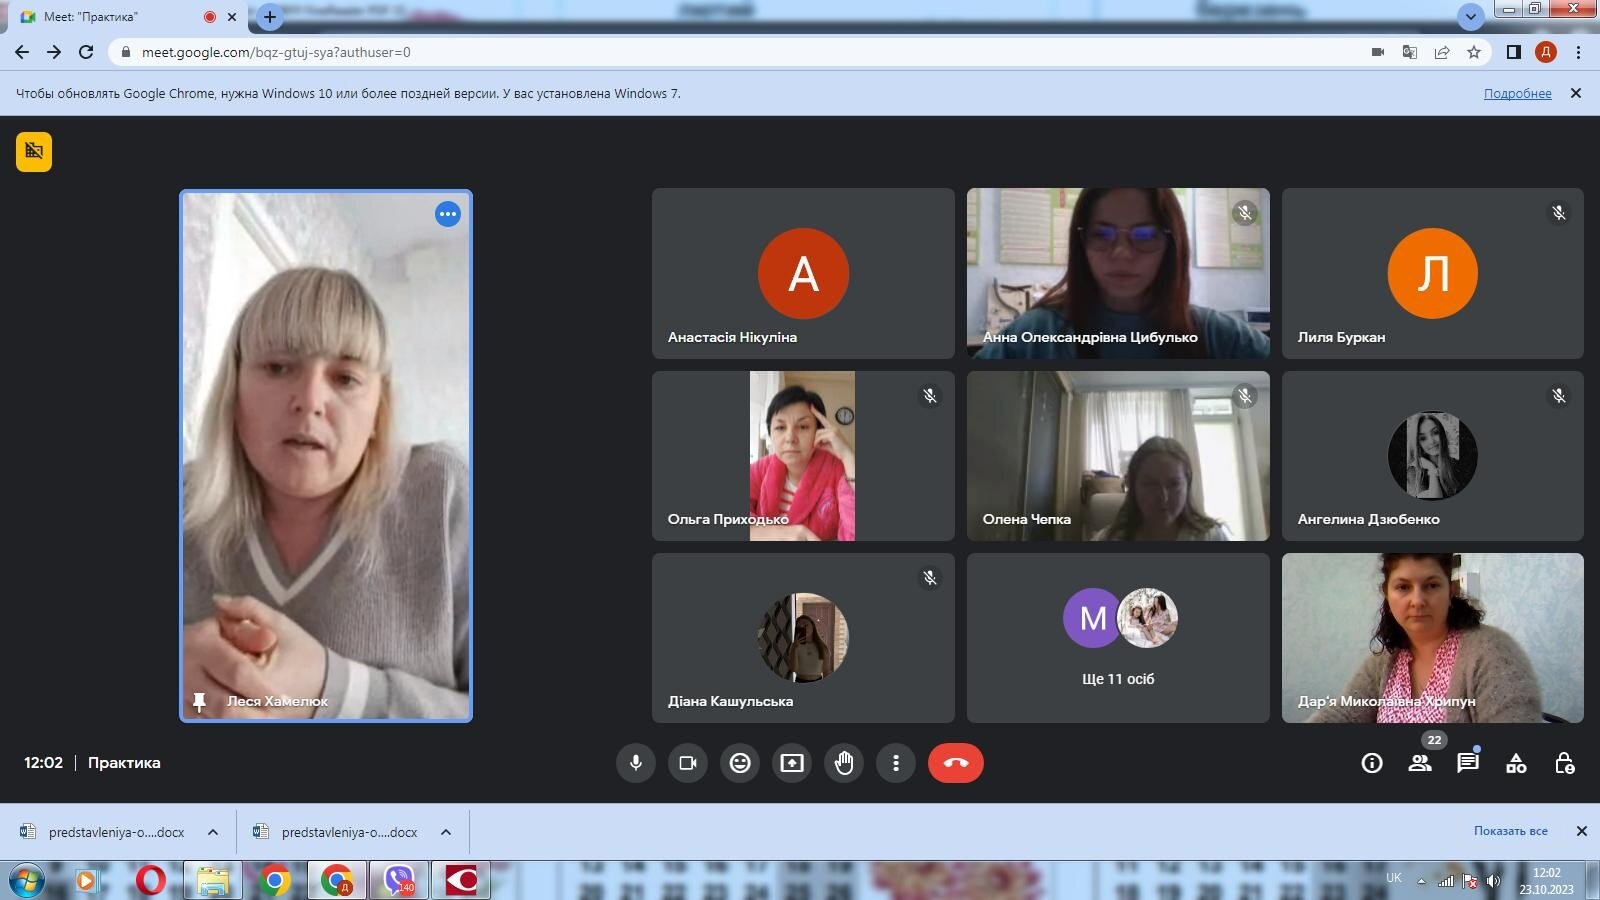Click the yellow captions-off icon

click(x=34, y=151)
